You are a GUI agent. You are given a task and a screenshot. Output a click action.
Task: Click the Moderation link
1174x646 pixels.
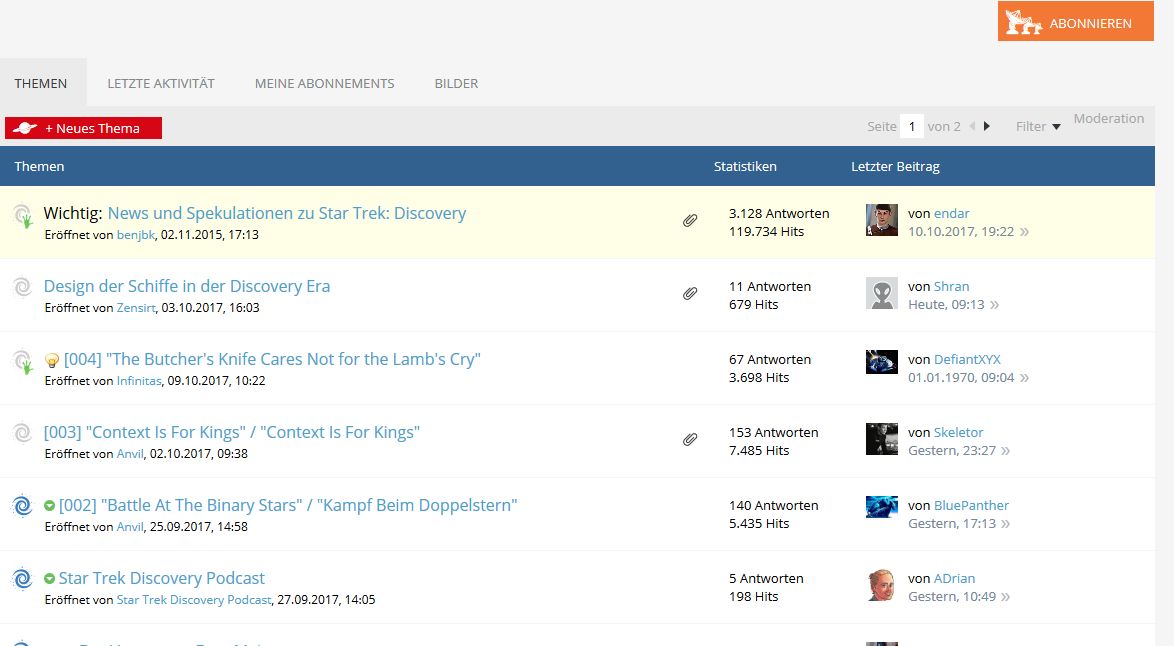point(1108,118)
